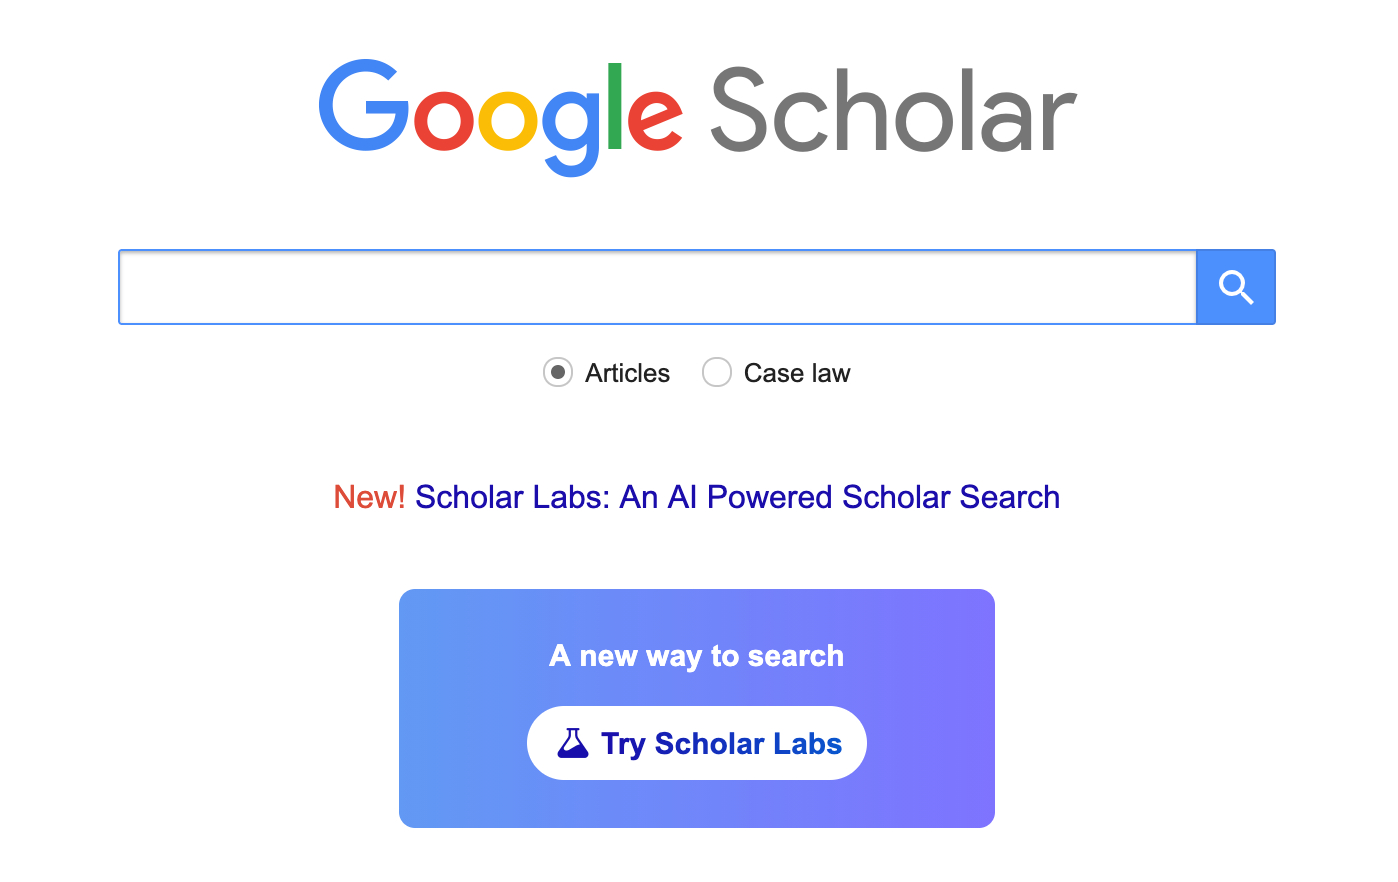Click the "A new way to search" heading
The width and height of the screenshot is (1398, 882).
coord(696,656)
